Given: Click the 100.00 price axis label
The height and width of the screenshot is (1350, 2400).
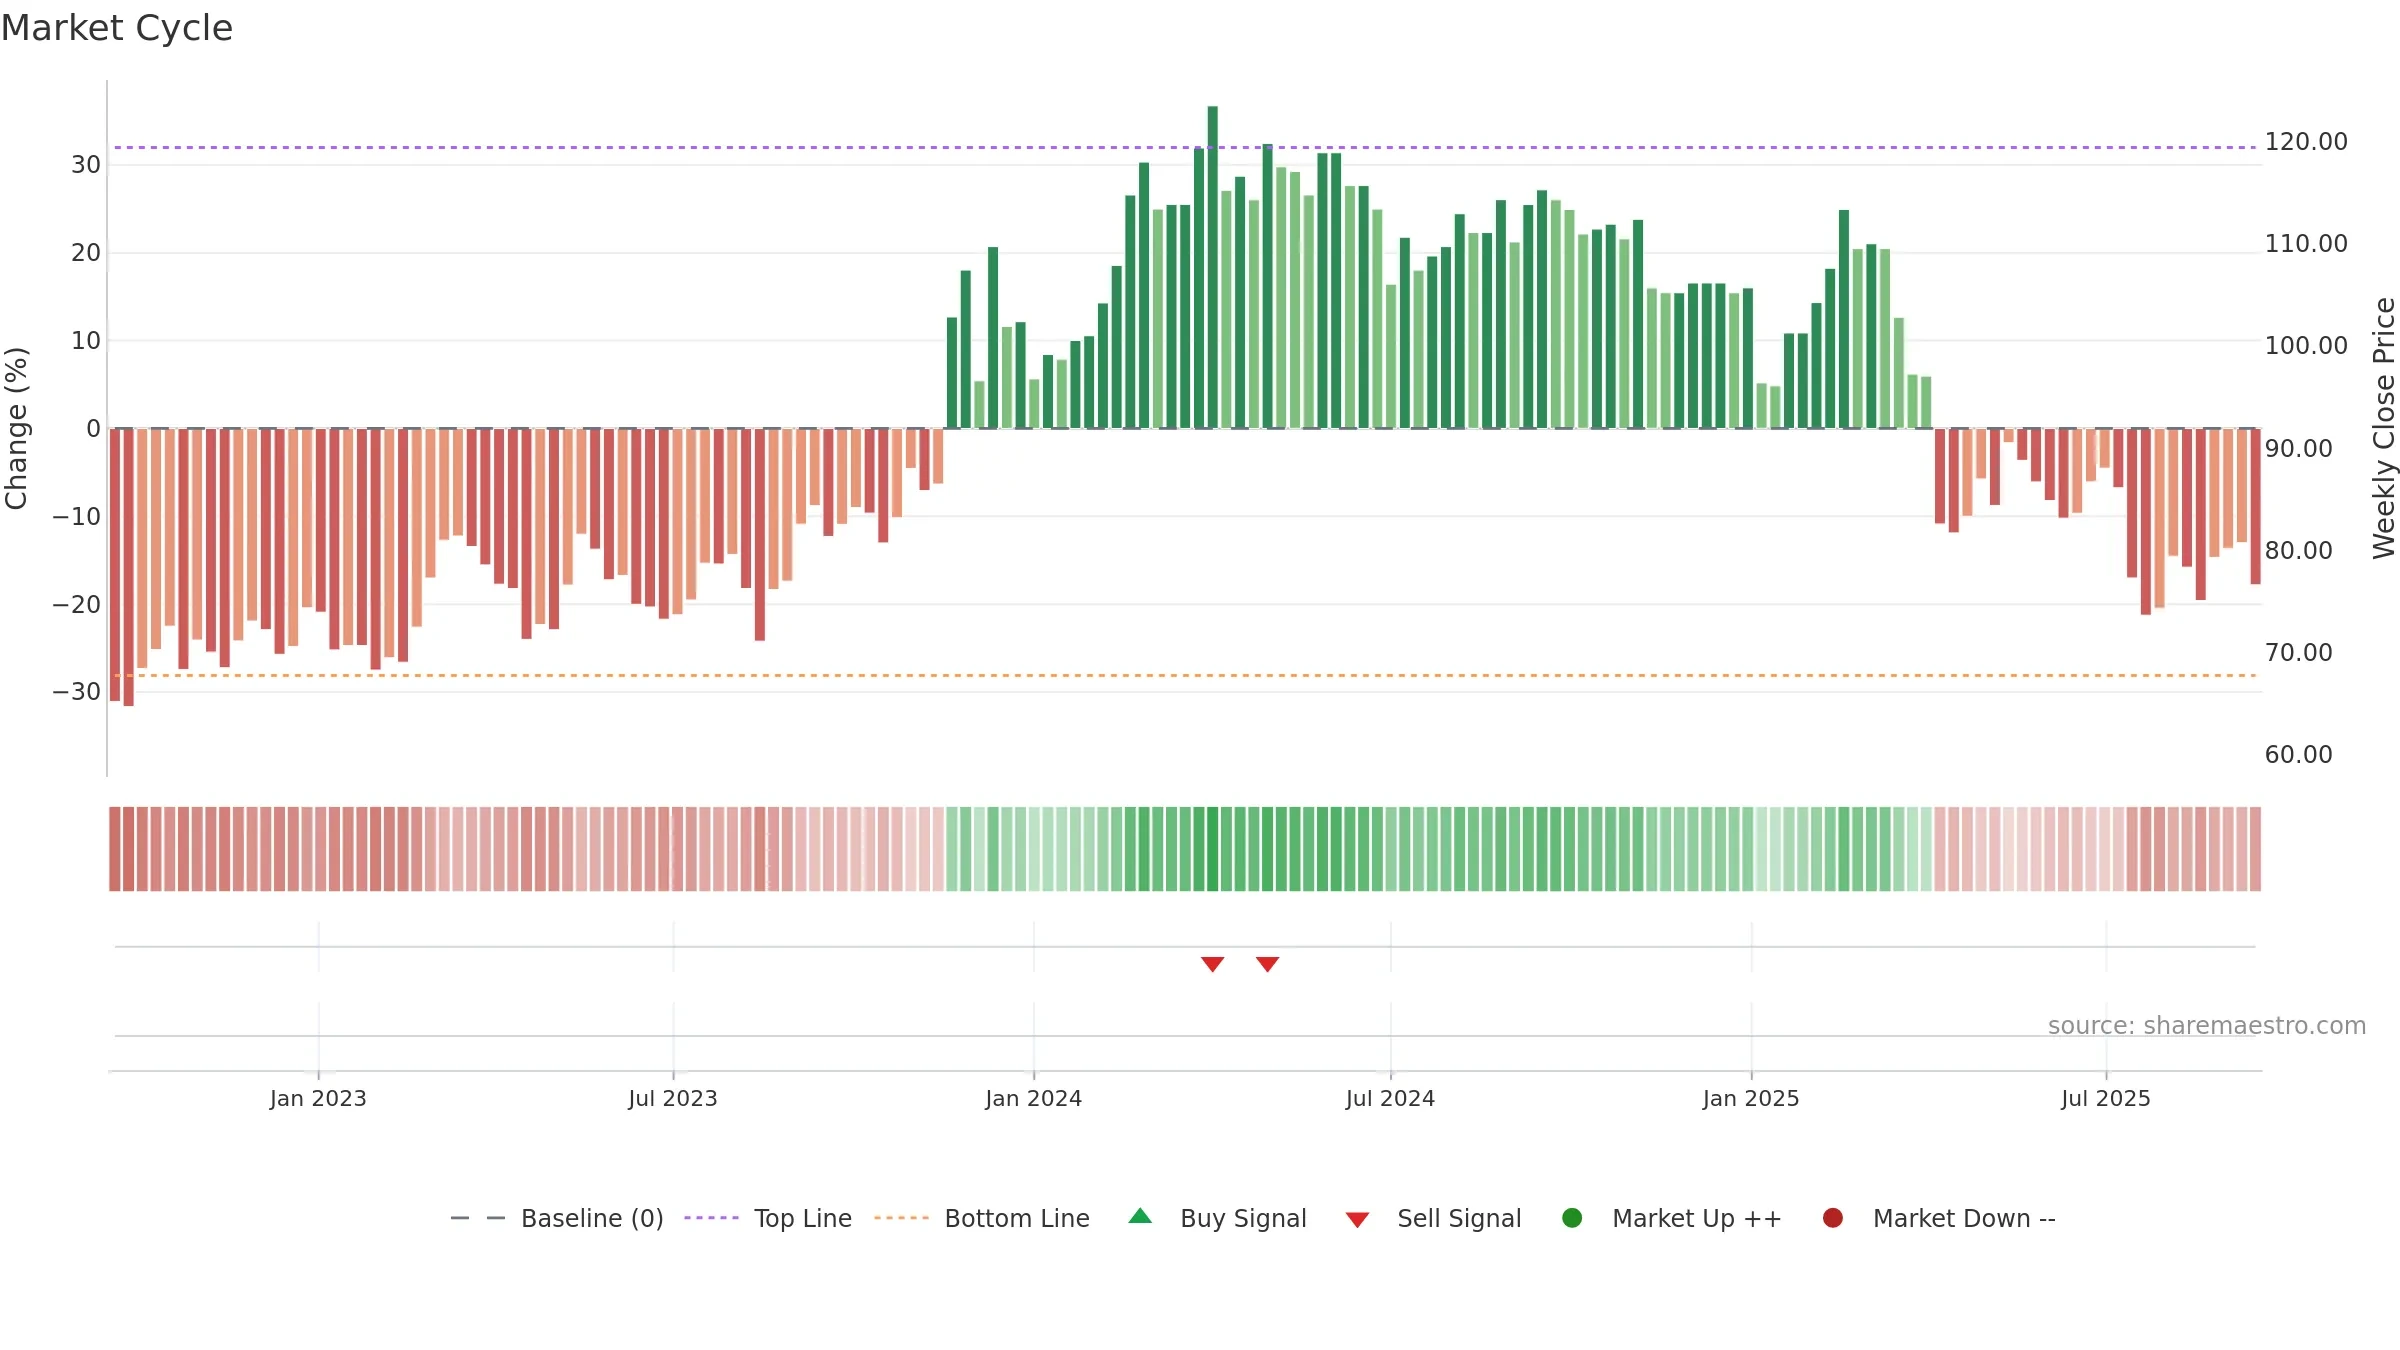Looking at the screenshot, I should point(2306,346).
